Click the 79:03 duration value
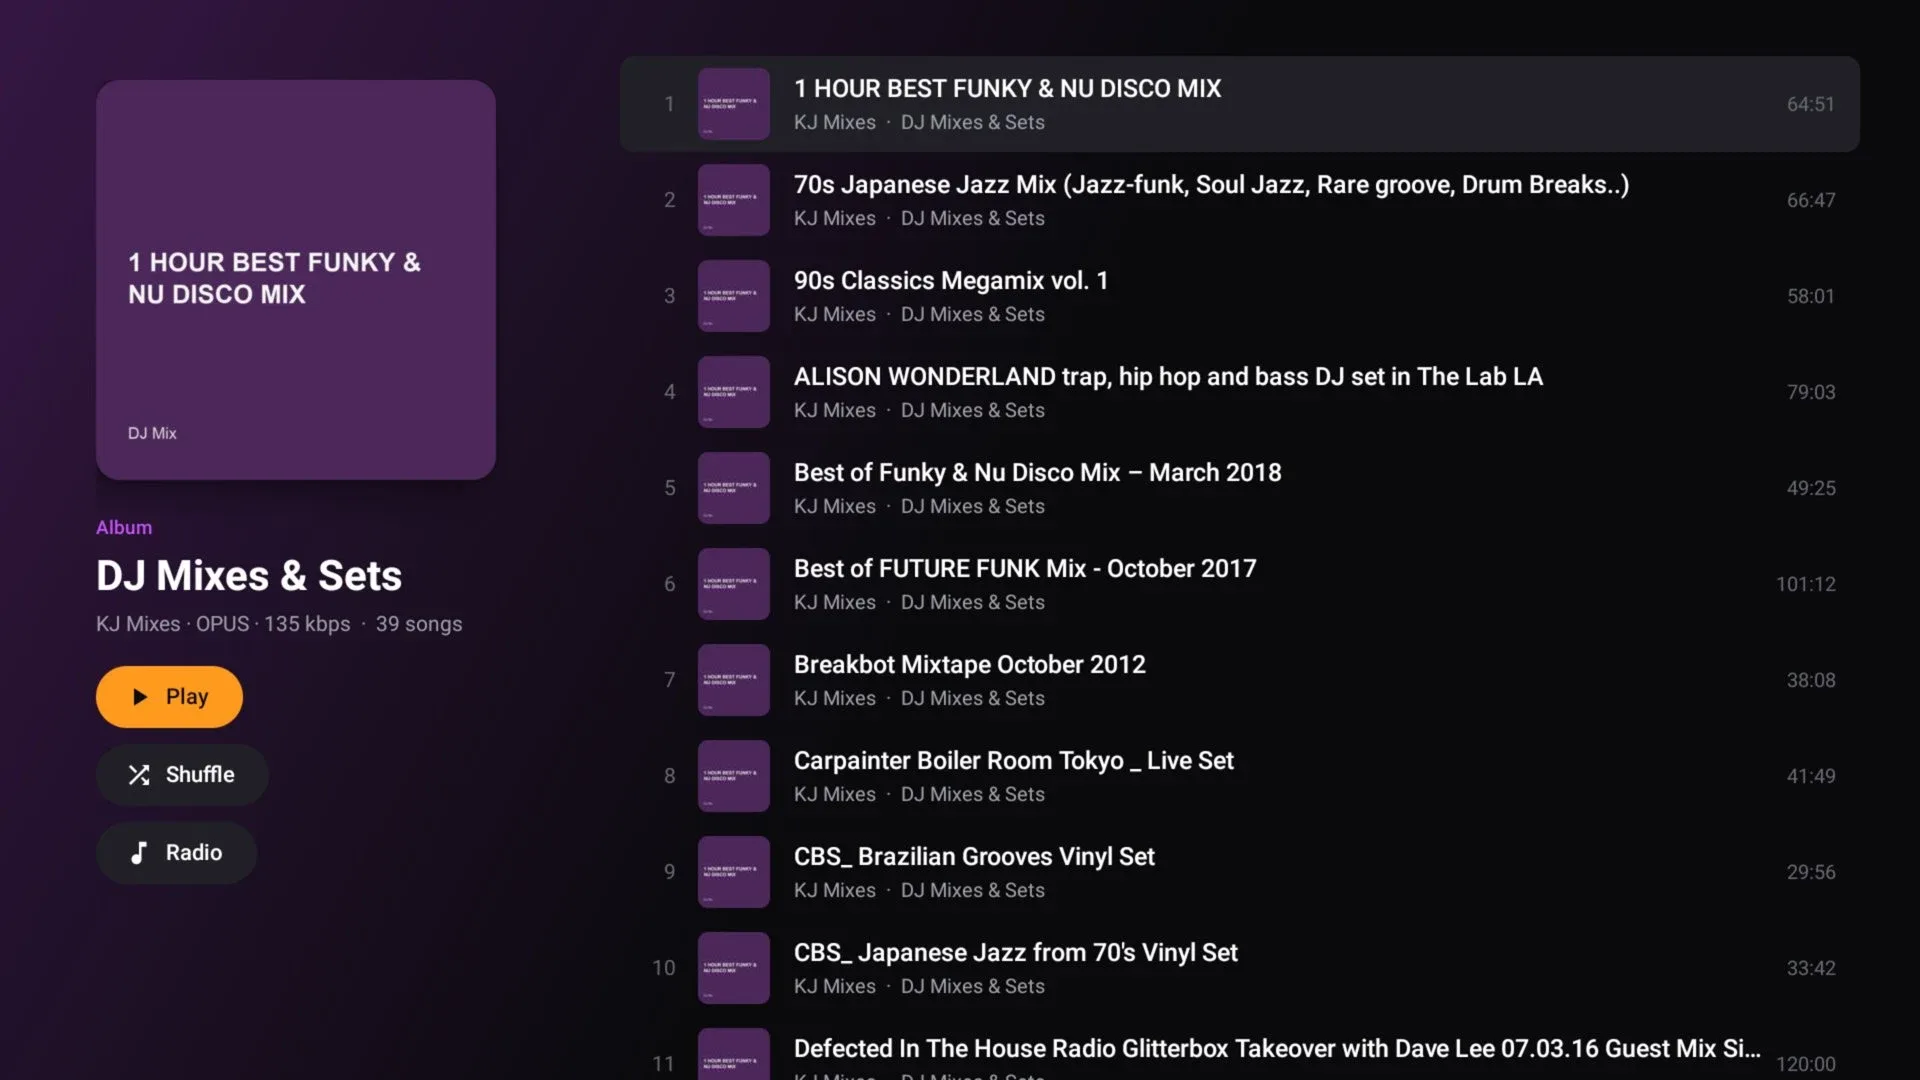1920x1080 pixels. pos(1810,392)
